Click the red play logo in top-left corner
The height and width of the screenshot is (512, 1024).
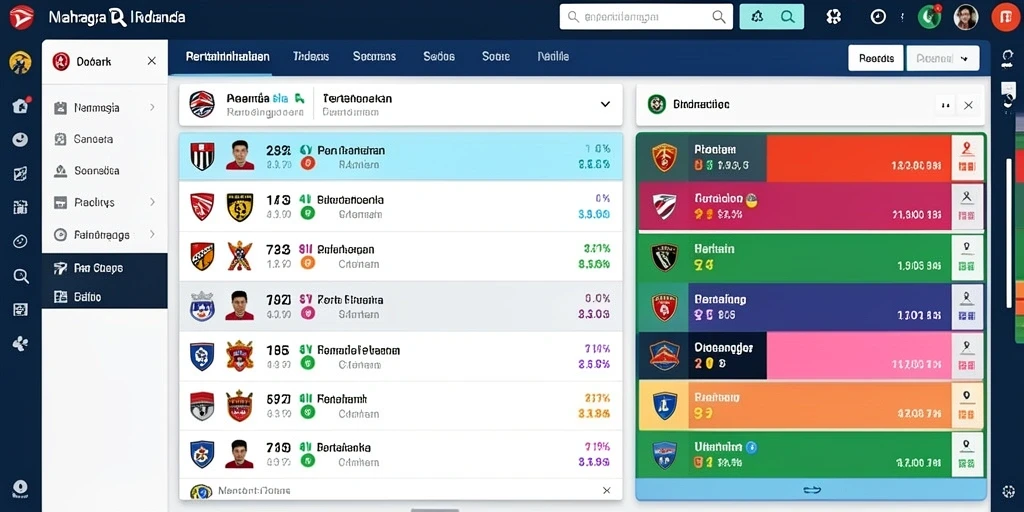click(22, 18)
